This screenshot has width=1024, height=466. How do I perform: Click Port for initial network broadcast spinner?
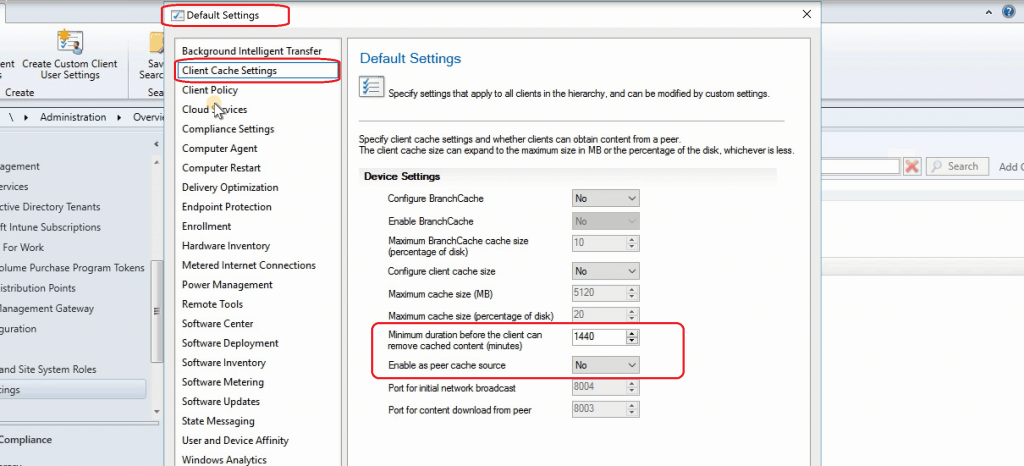632,387
